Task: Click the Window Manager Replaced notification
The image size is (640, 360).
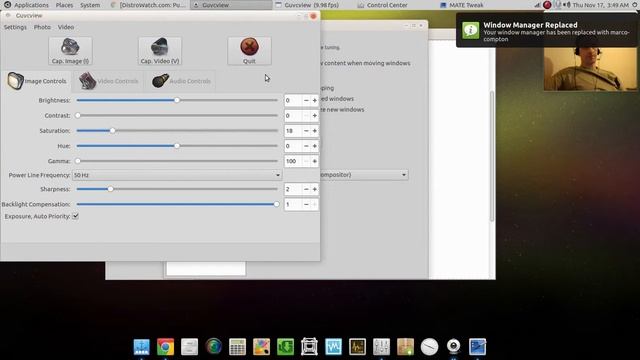Action: click(x=547, y=31)
